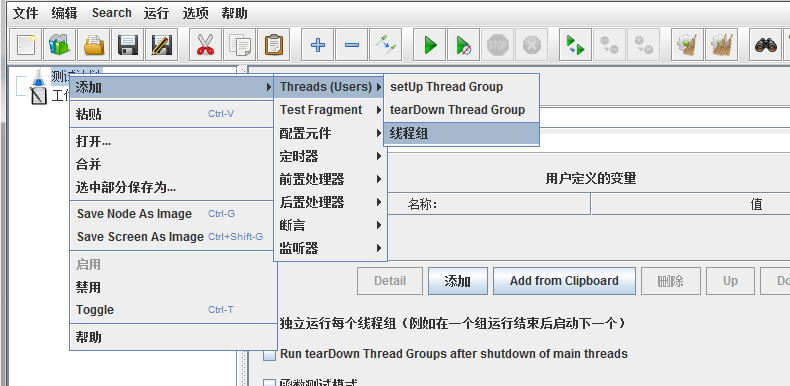Expand the 添加 submenu arrow

point(270,87)
